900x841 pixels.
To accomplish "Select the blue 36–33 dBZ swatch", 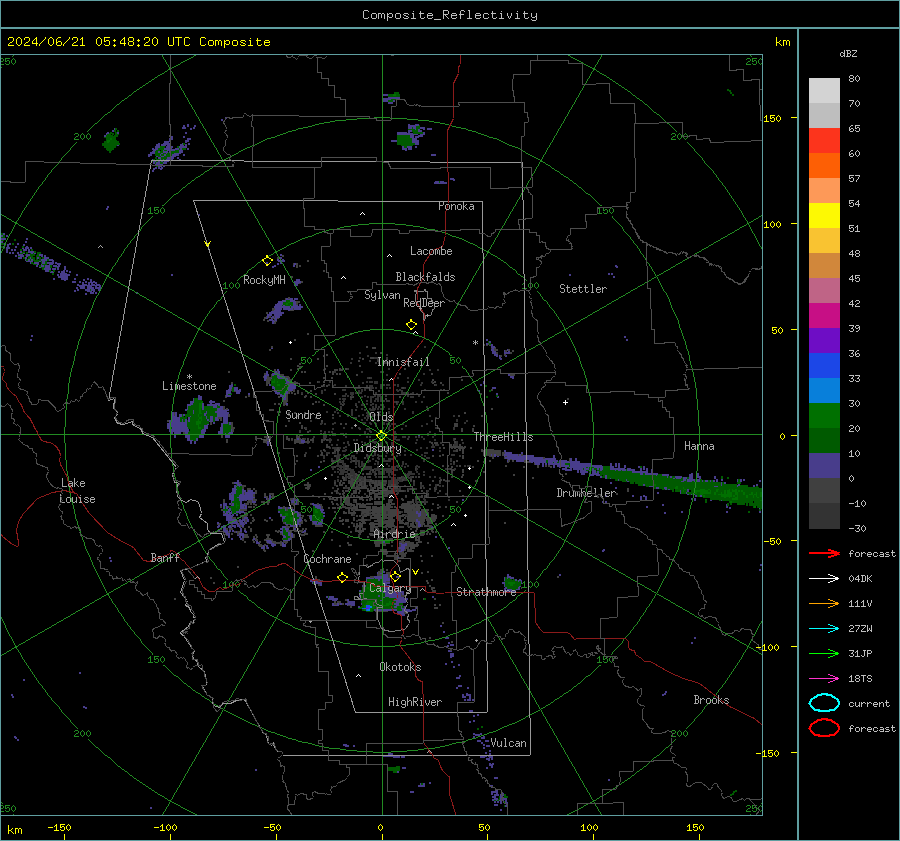I will click(824, 366).
